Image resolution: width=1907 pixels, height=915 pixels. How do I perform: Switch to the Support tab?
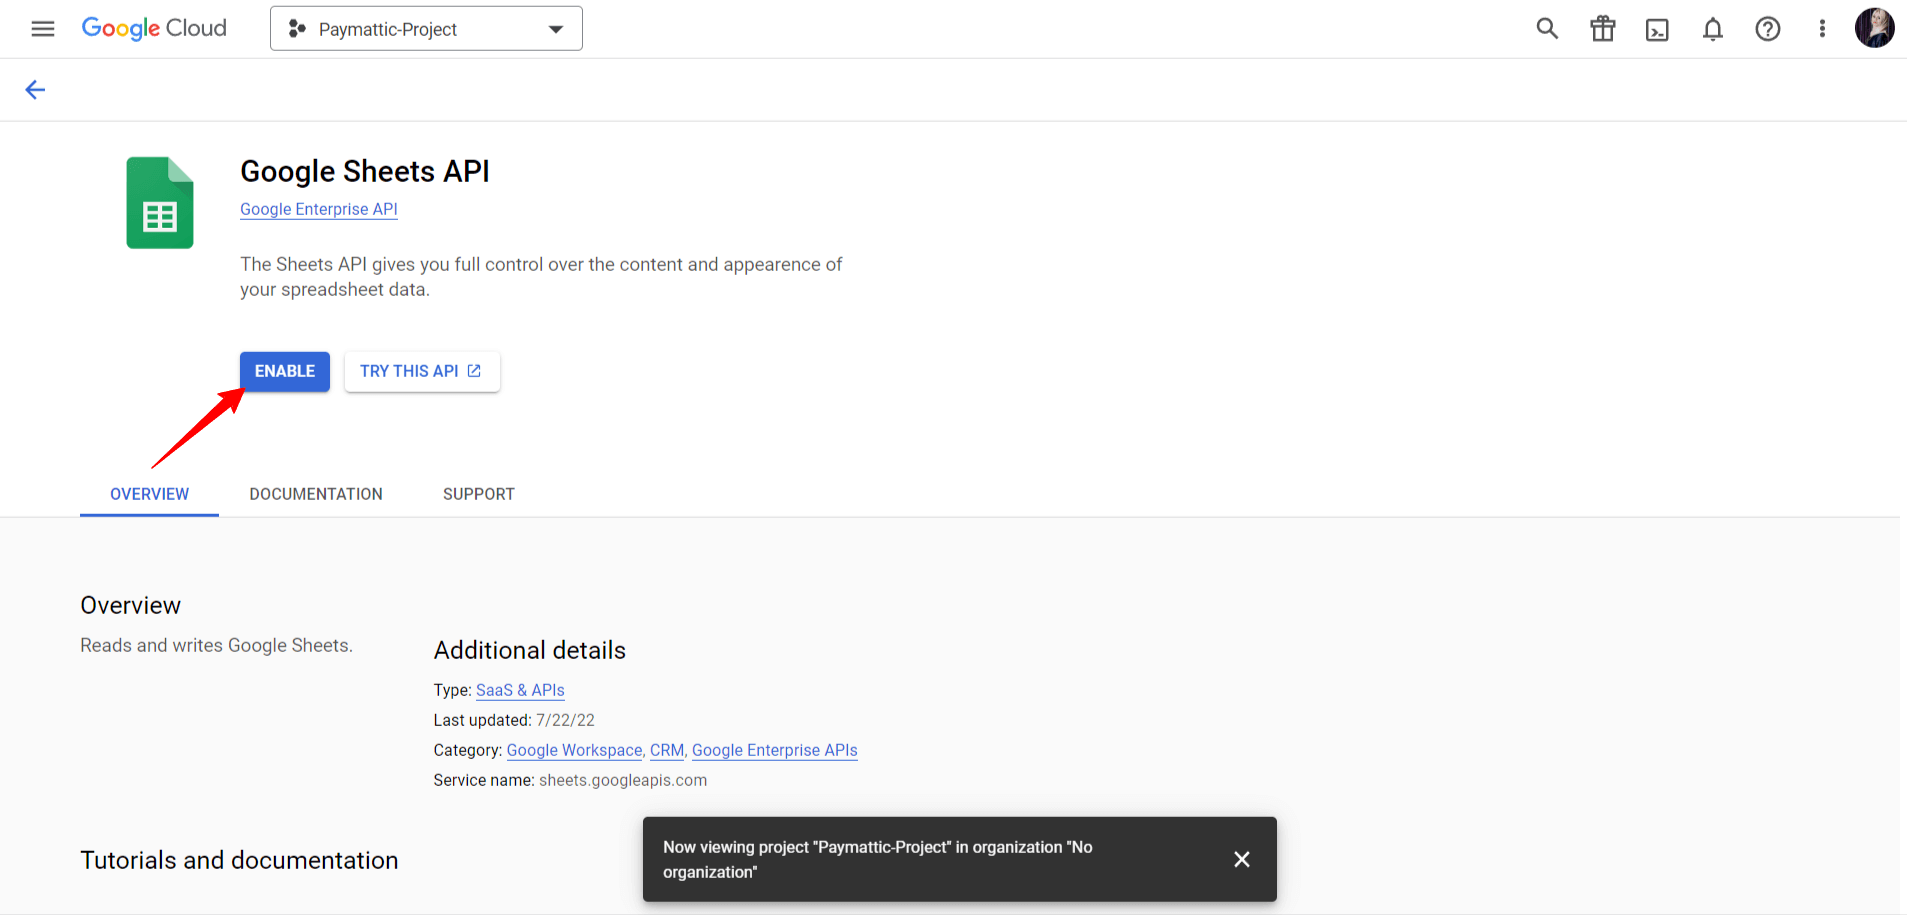[479, 494]
